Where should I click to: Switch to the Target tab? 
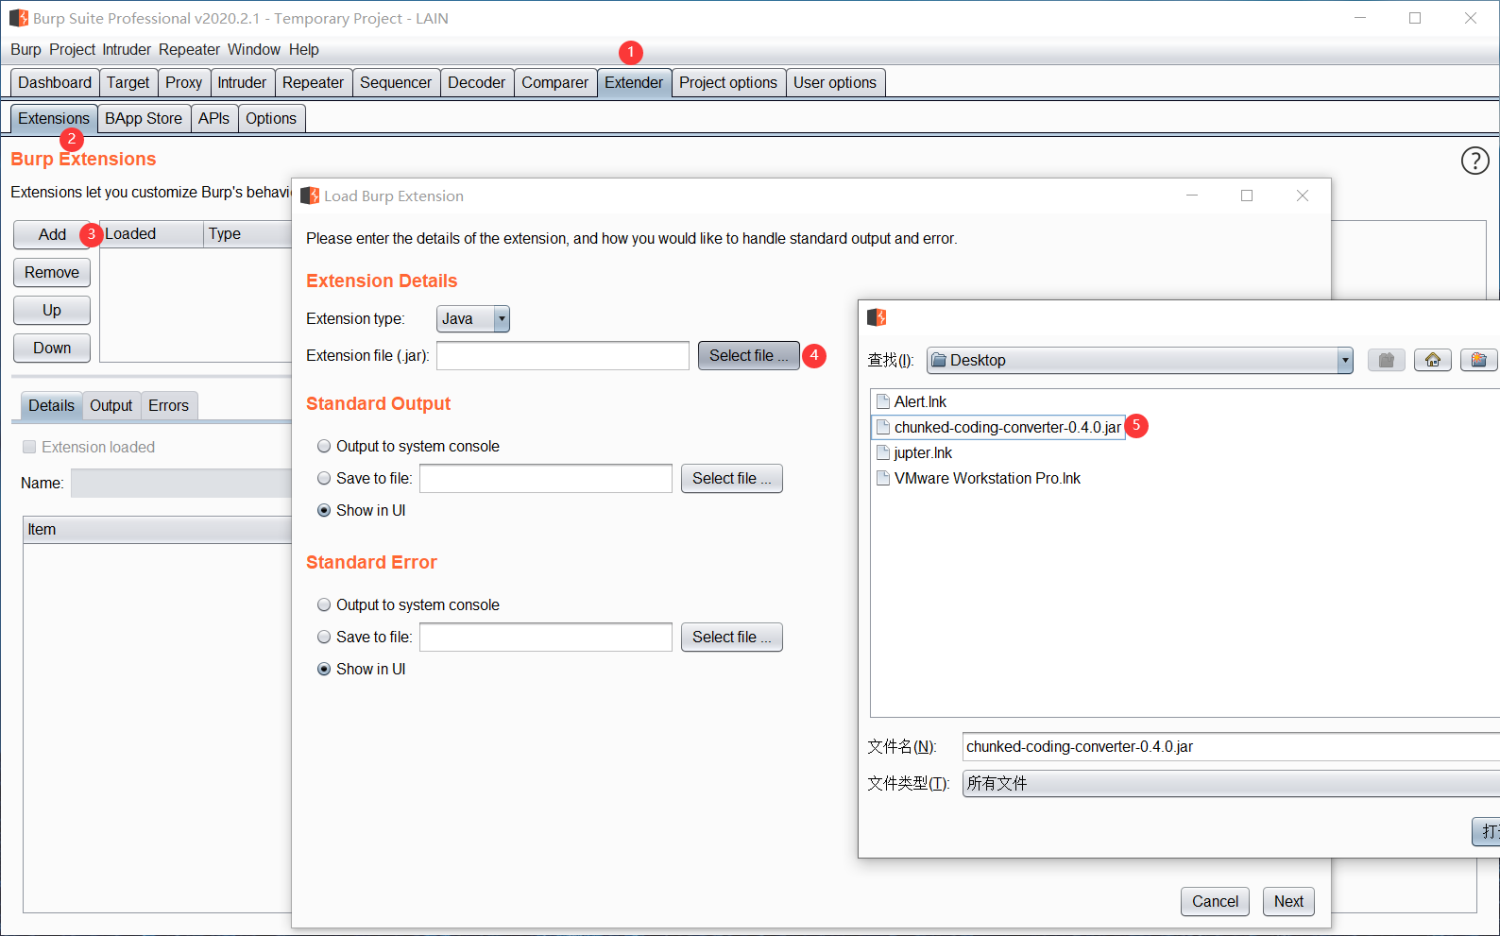pos(128,82)
